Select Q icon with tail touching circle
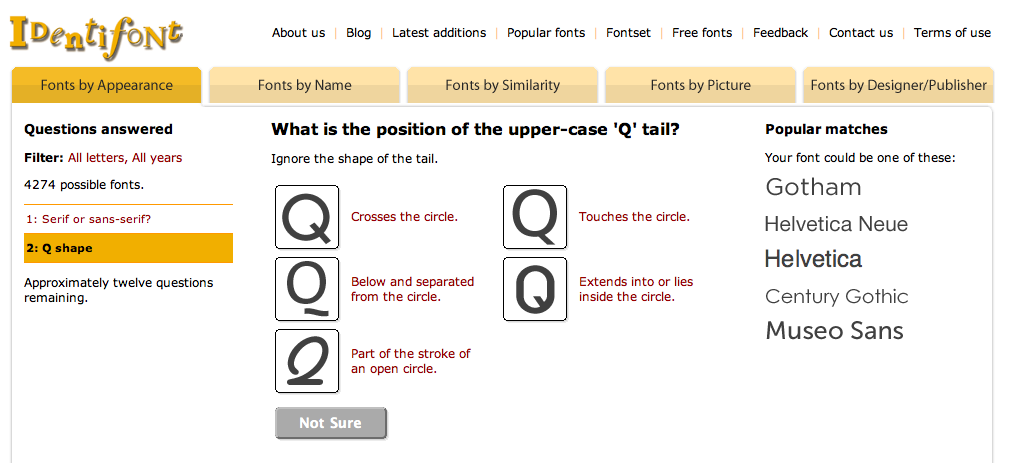This screenshot has width=1013, height=463. tap(535, 217)
